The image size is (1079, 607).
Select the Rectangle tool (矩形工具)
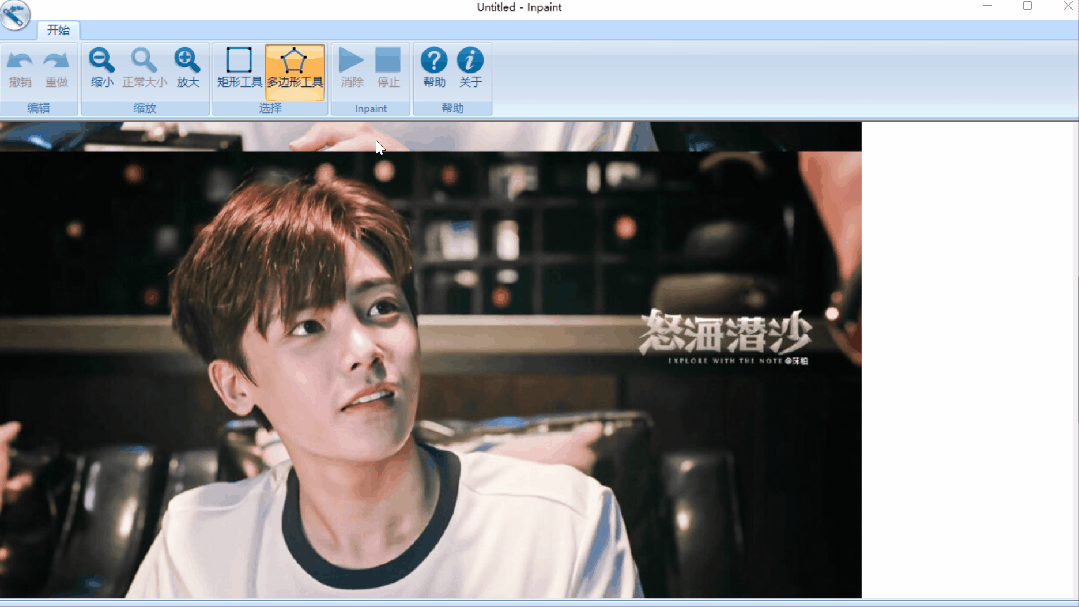coord(239,68)
